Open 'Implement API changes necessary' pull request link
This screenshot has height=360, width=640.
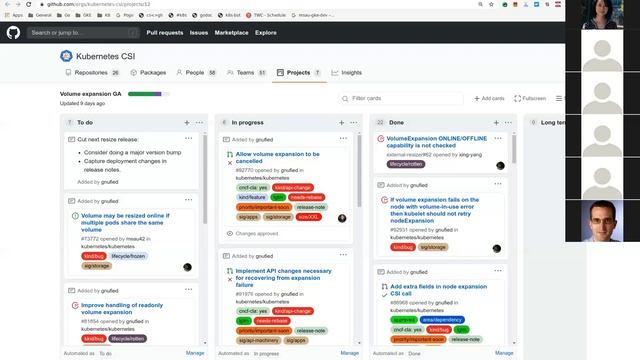[x=283, y=278]
